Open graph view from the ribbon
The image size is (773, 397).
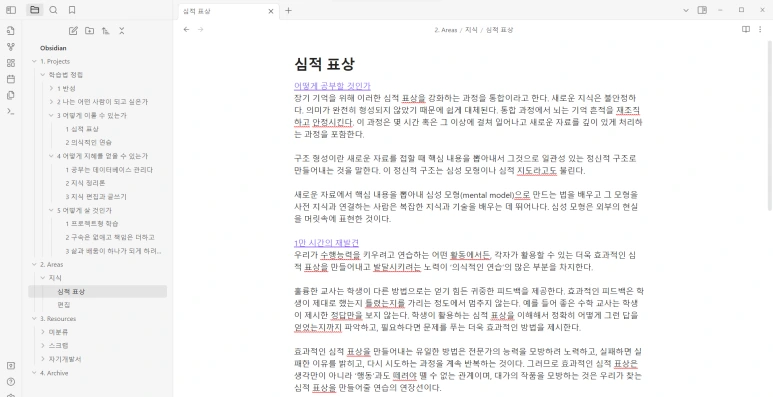(x=11, y=47)
